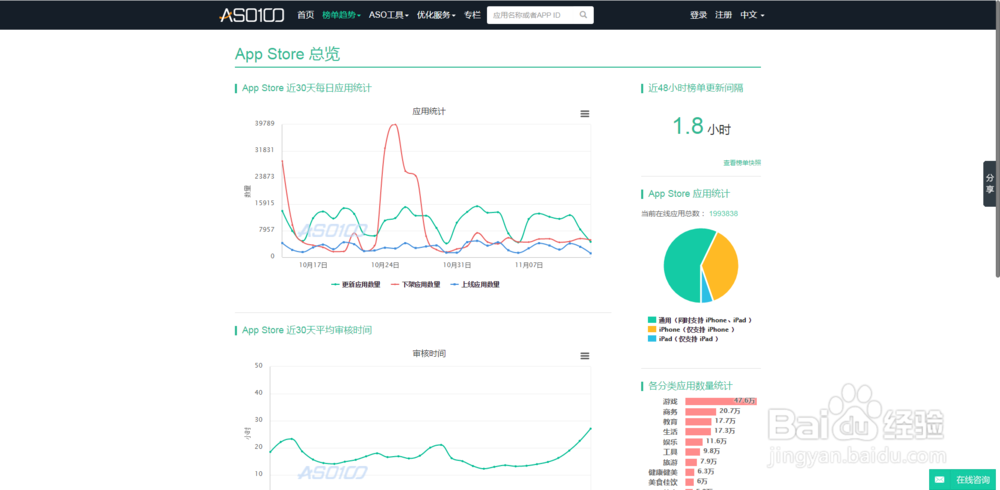
Task: Click the App Store 近30天平均审核时间 heading
Action: pos(307,330)
